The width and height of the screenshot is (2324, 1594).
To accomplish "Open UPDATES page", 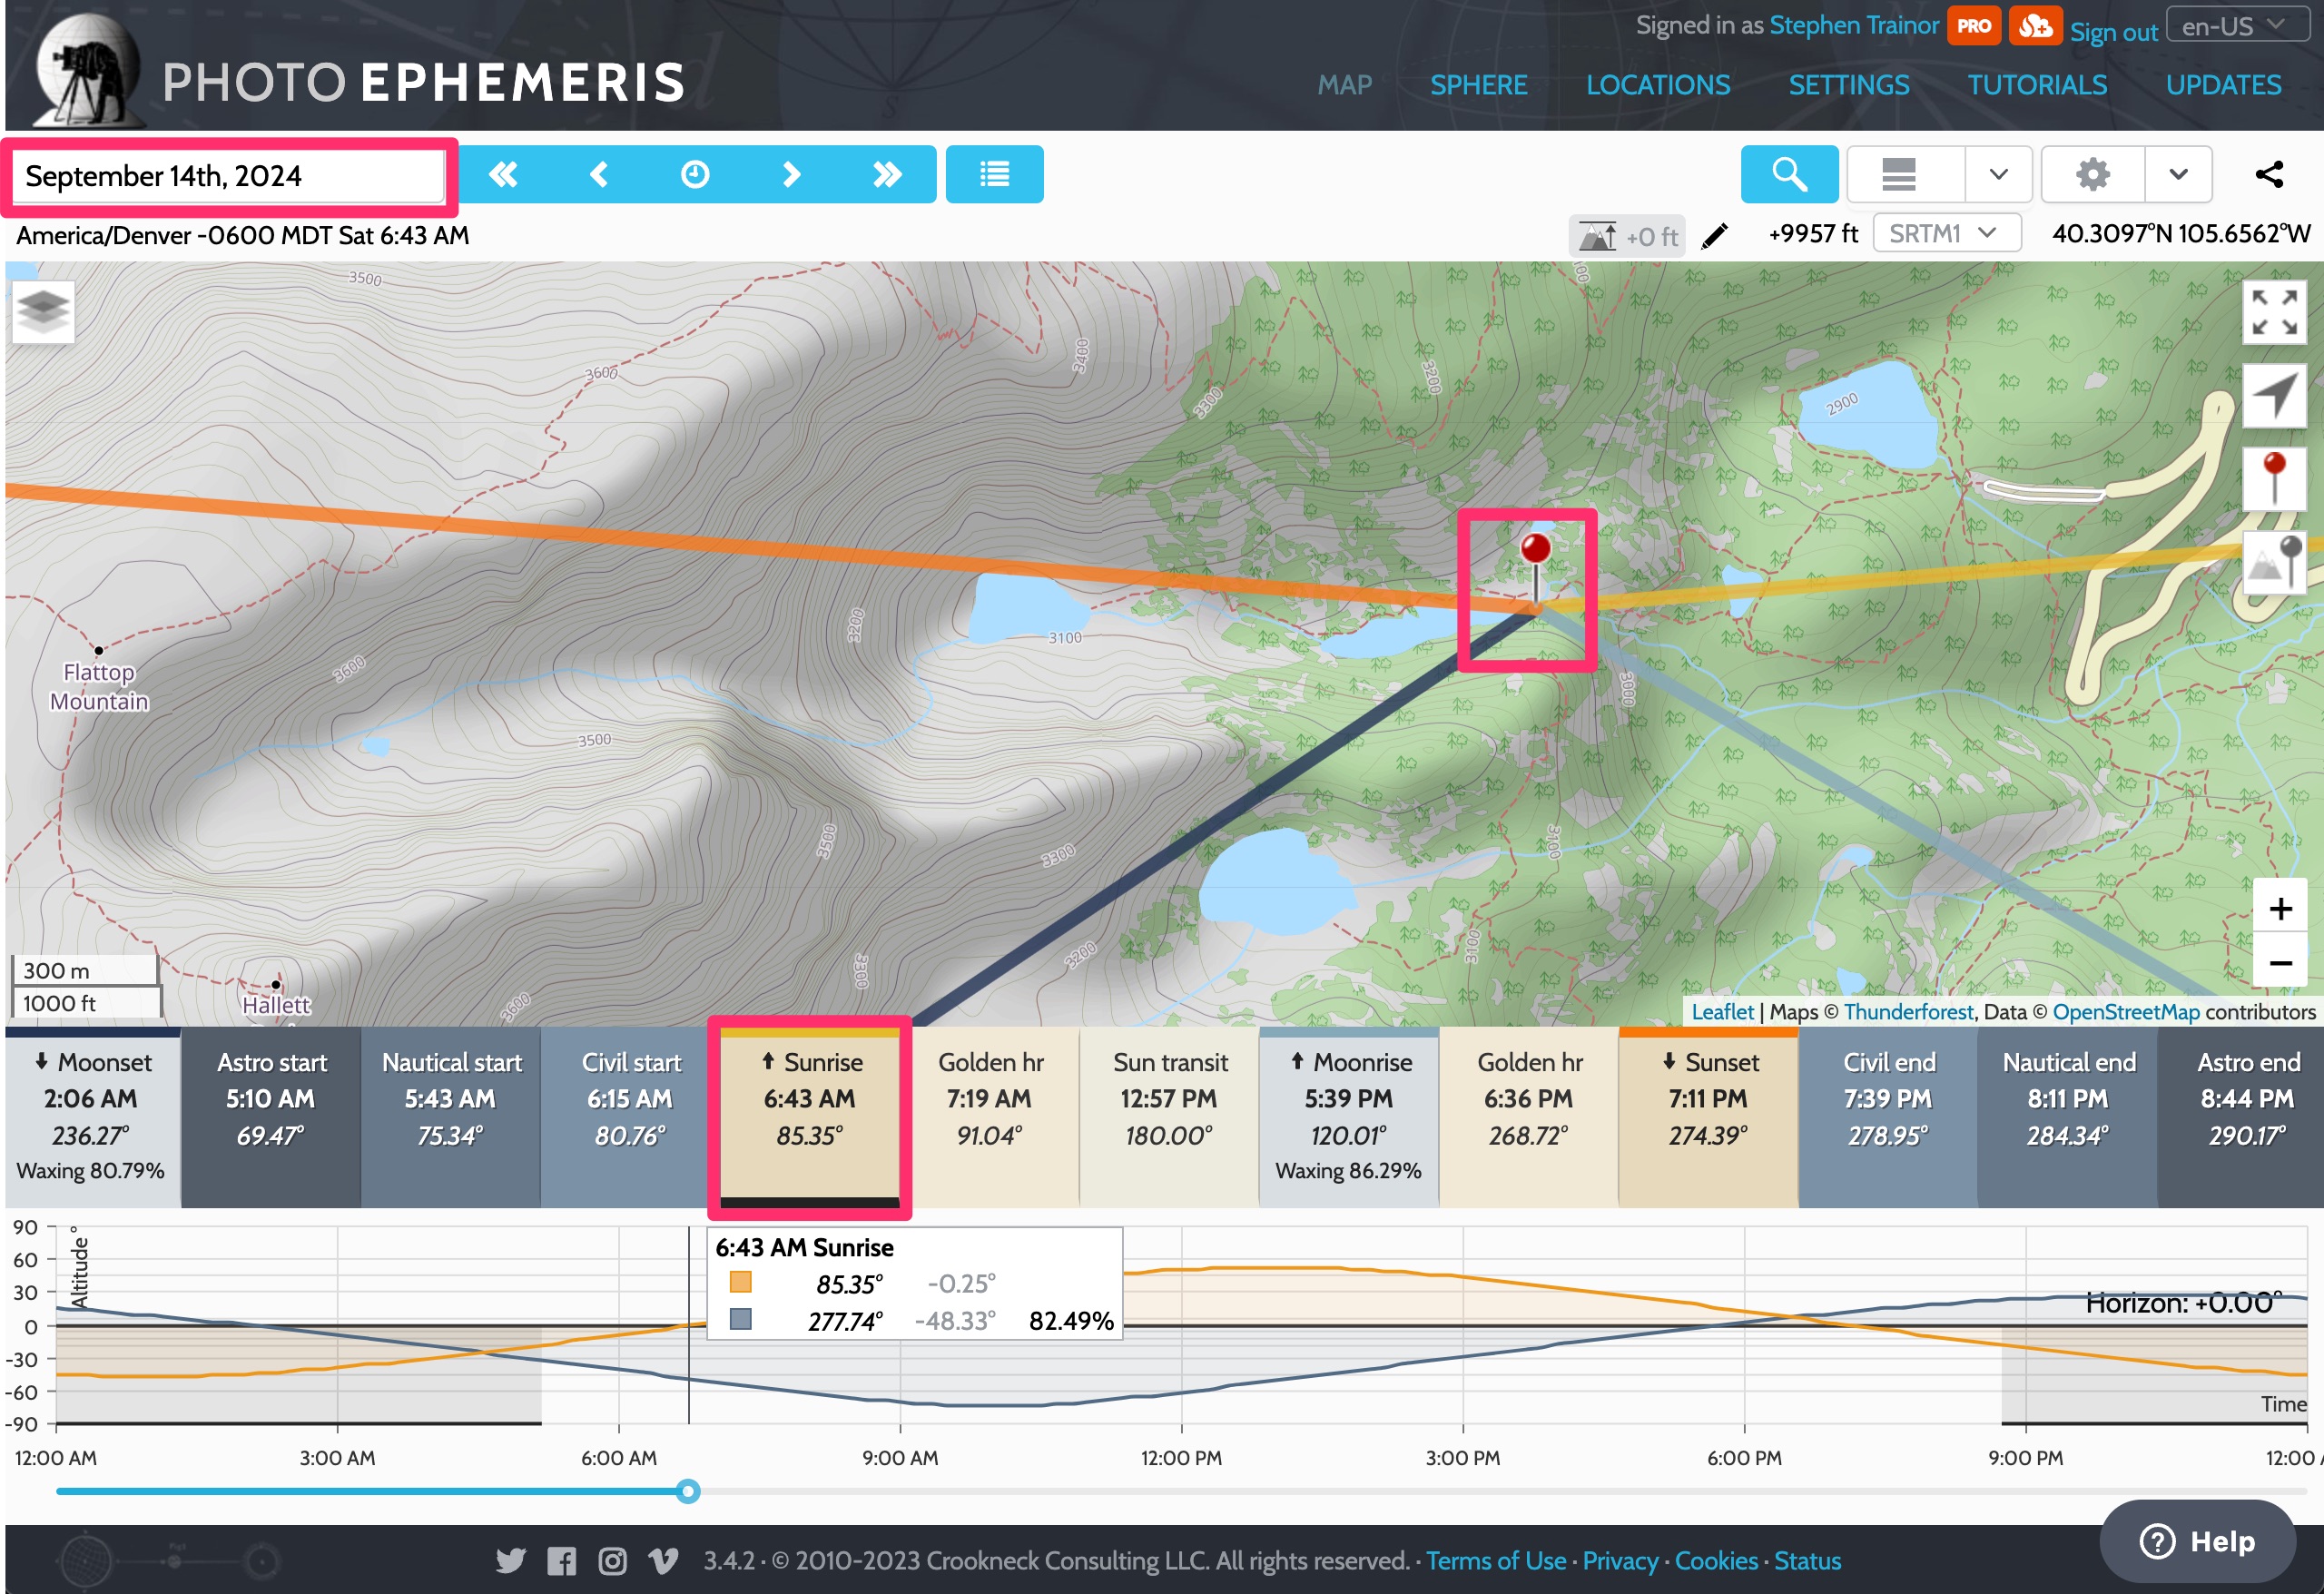I will (x=2223, y=85).
